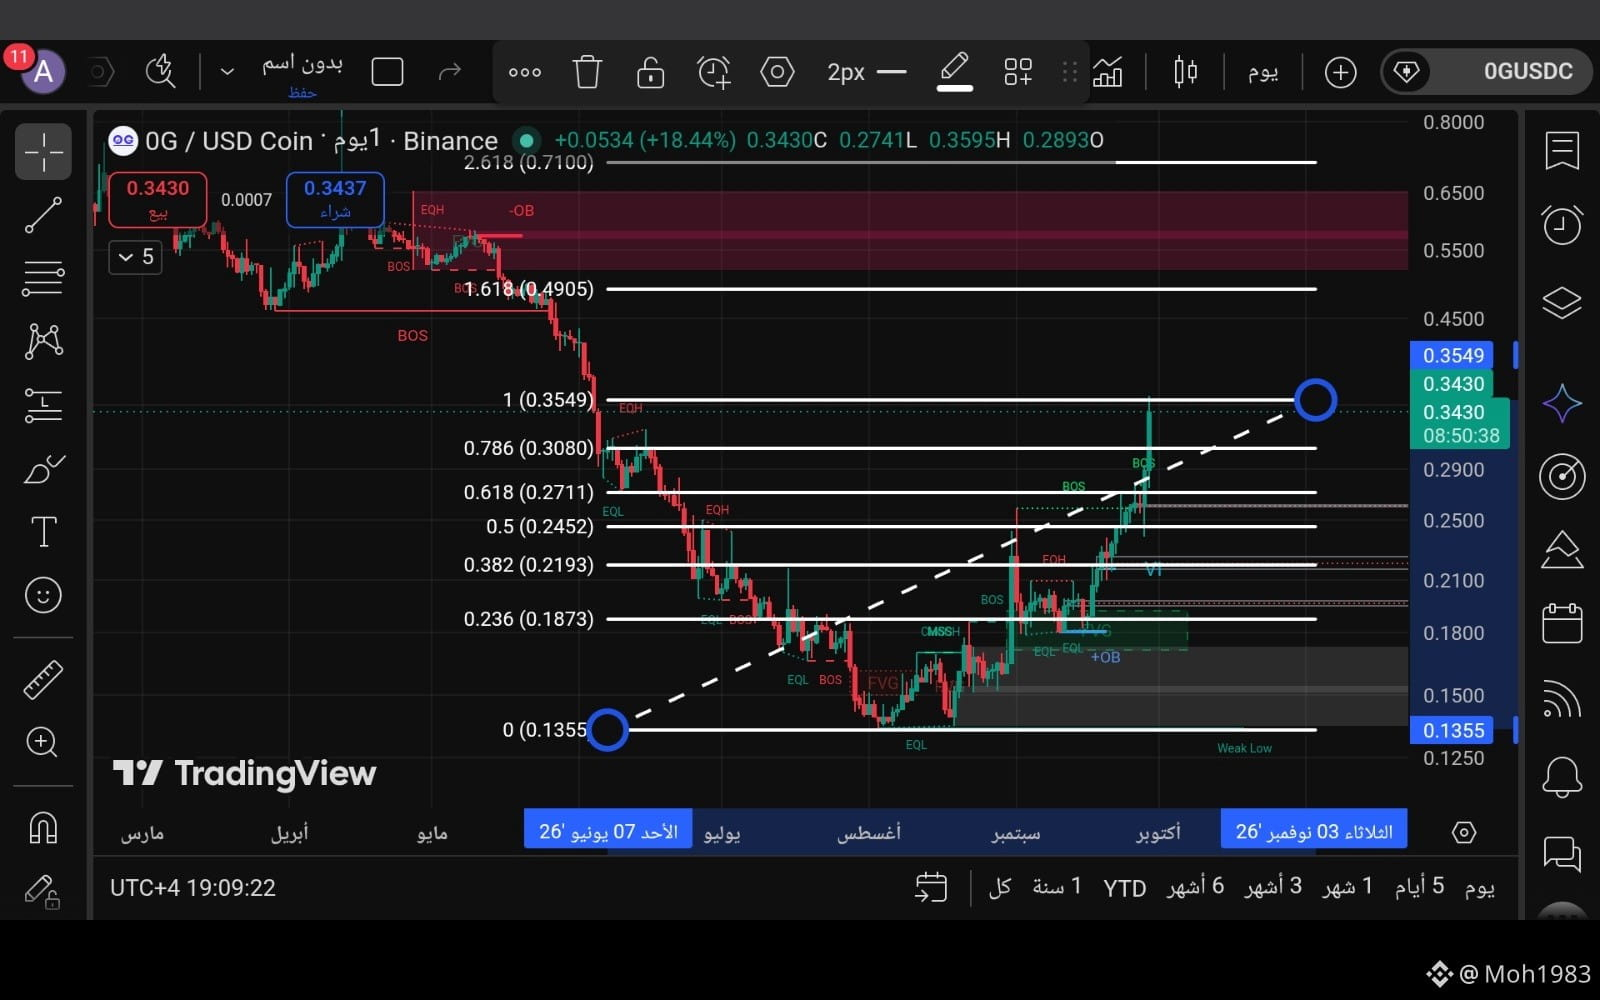Select the trend line drawing tool
This screenshot has width=1600, height=1000.
43,214
